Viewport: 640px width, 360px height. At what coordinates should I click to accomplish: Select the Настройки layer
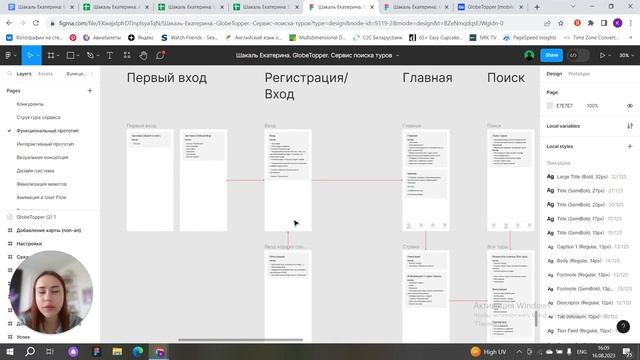point(29,244)
